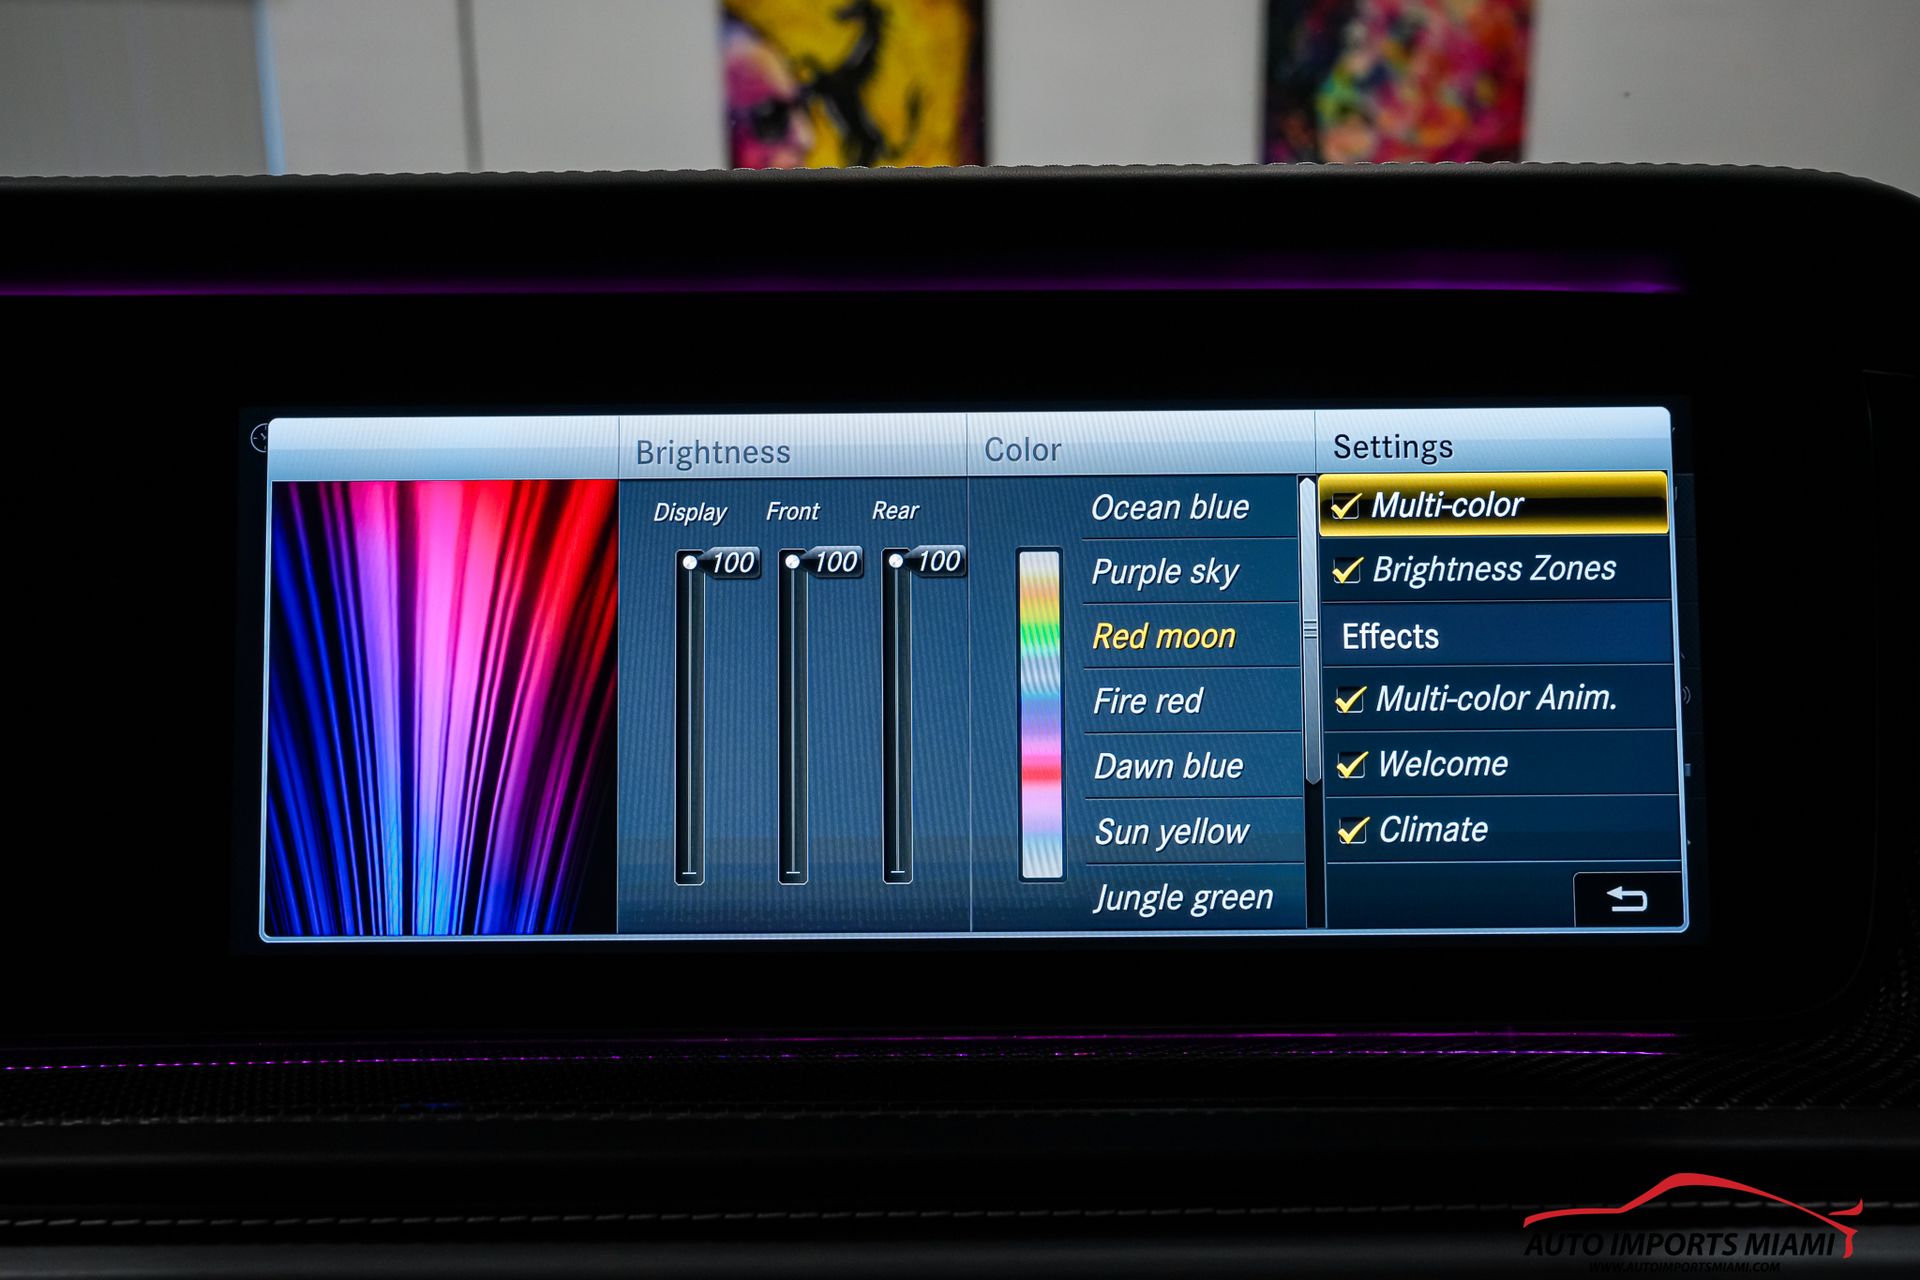Click the Display brightness slider handle

tap(690, 562)
